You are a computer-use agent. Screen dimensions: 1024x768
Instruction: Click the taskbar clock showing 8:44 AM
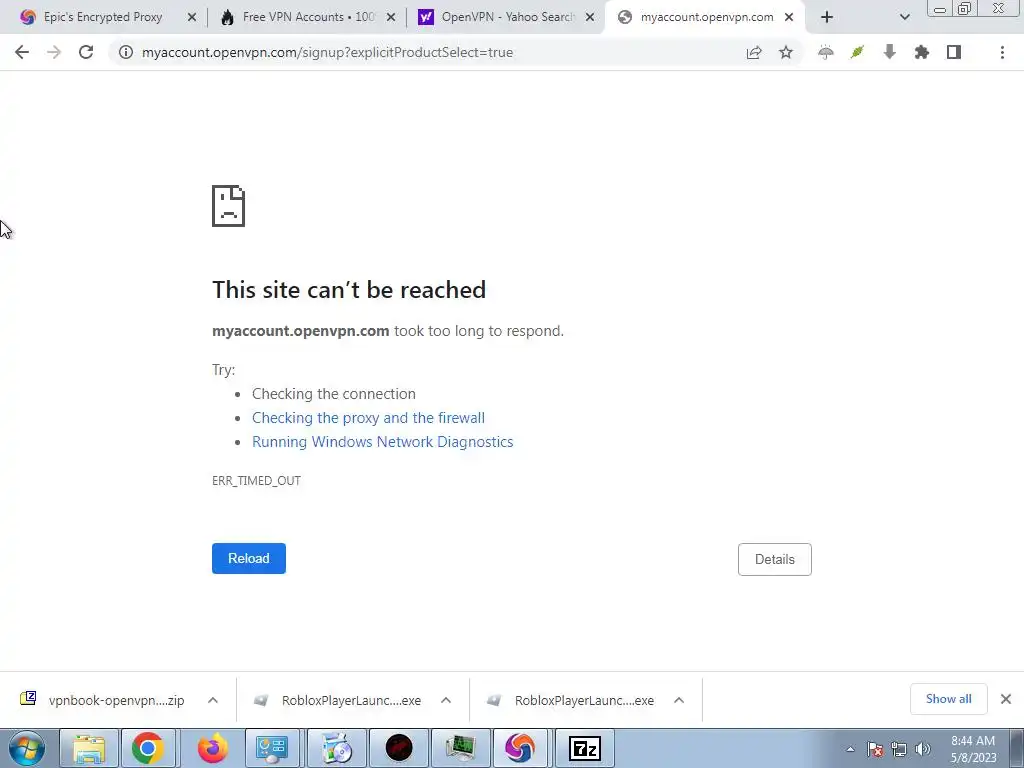point(973,749)
